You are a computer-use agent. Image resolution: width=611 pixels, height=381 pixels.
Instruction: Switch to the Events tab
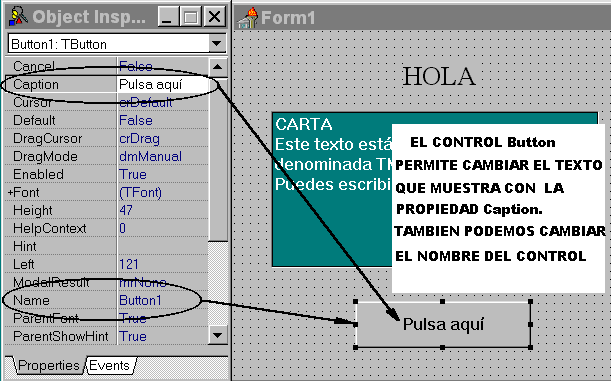point(110,365)
